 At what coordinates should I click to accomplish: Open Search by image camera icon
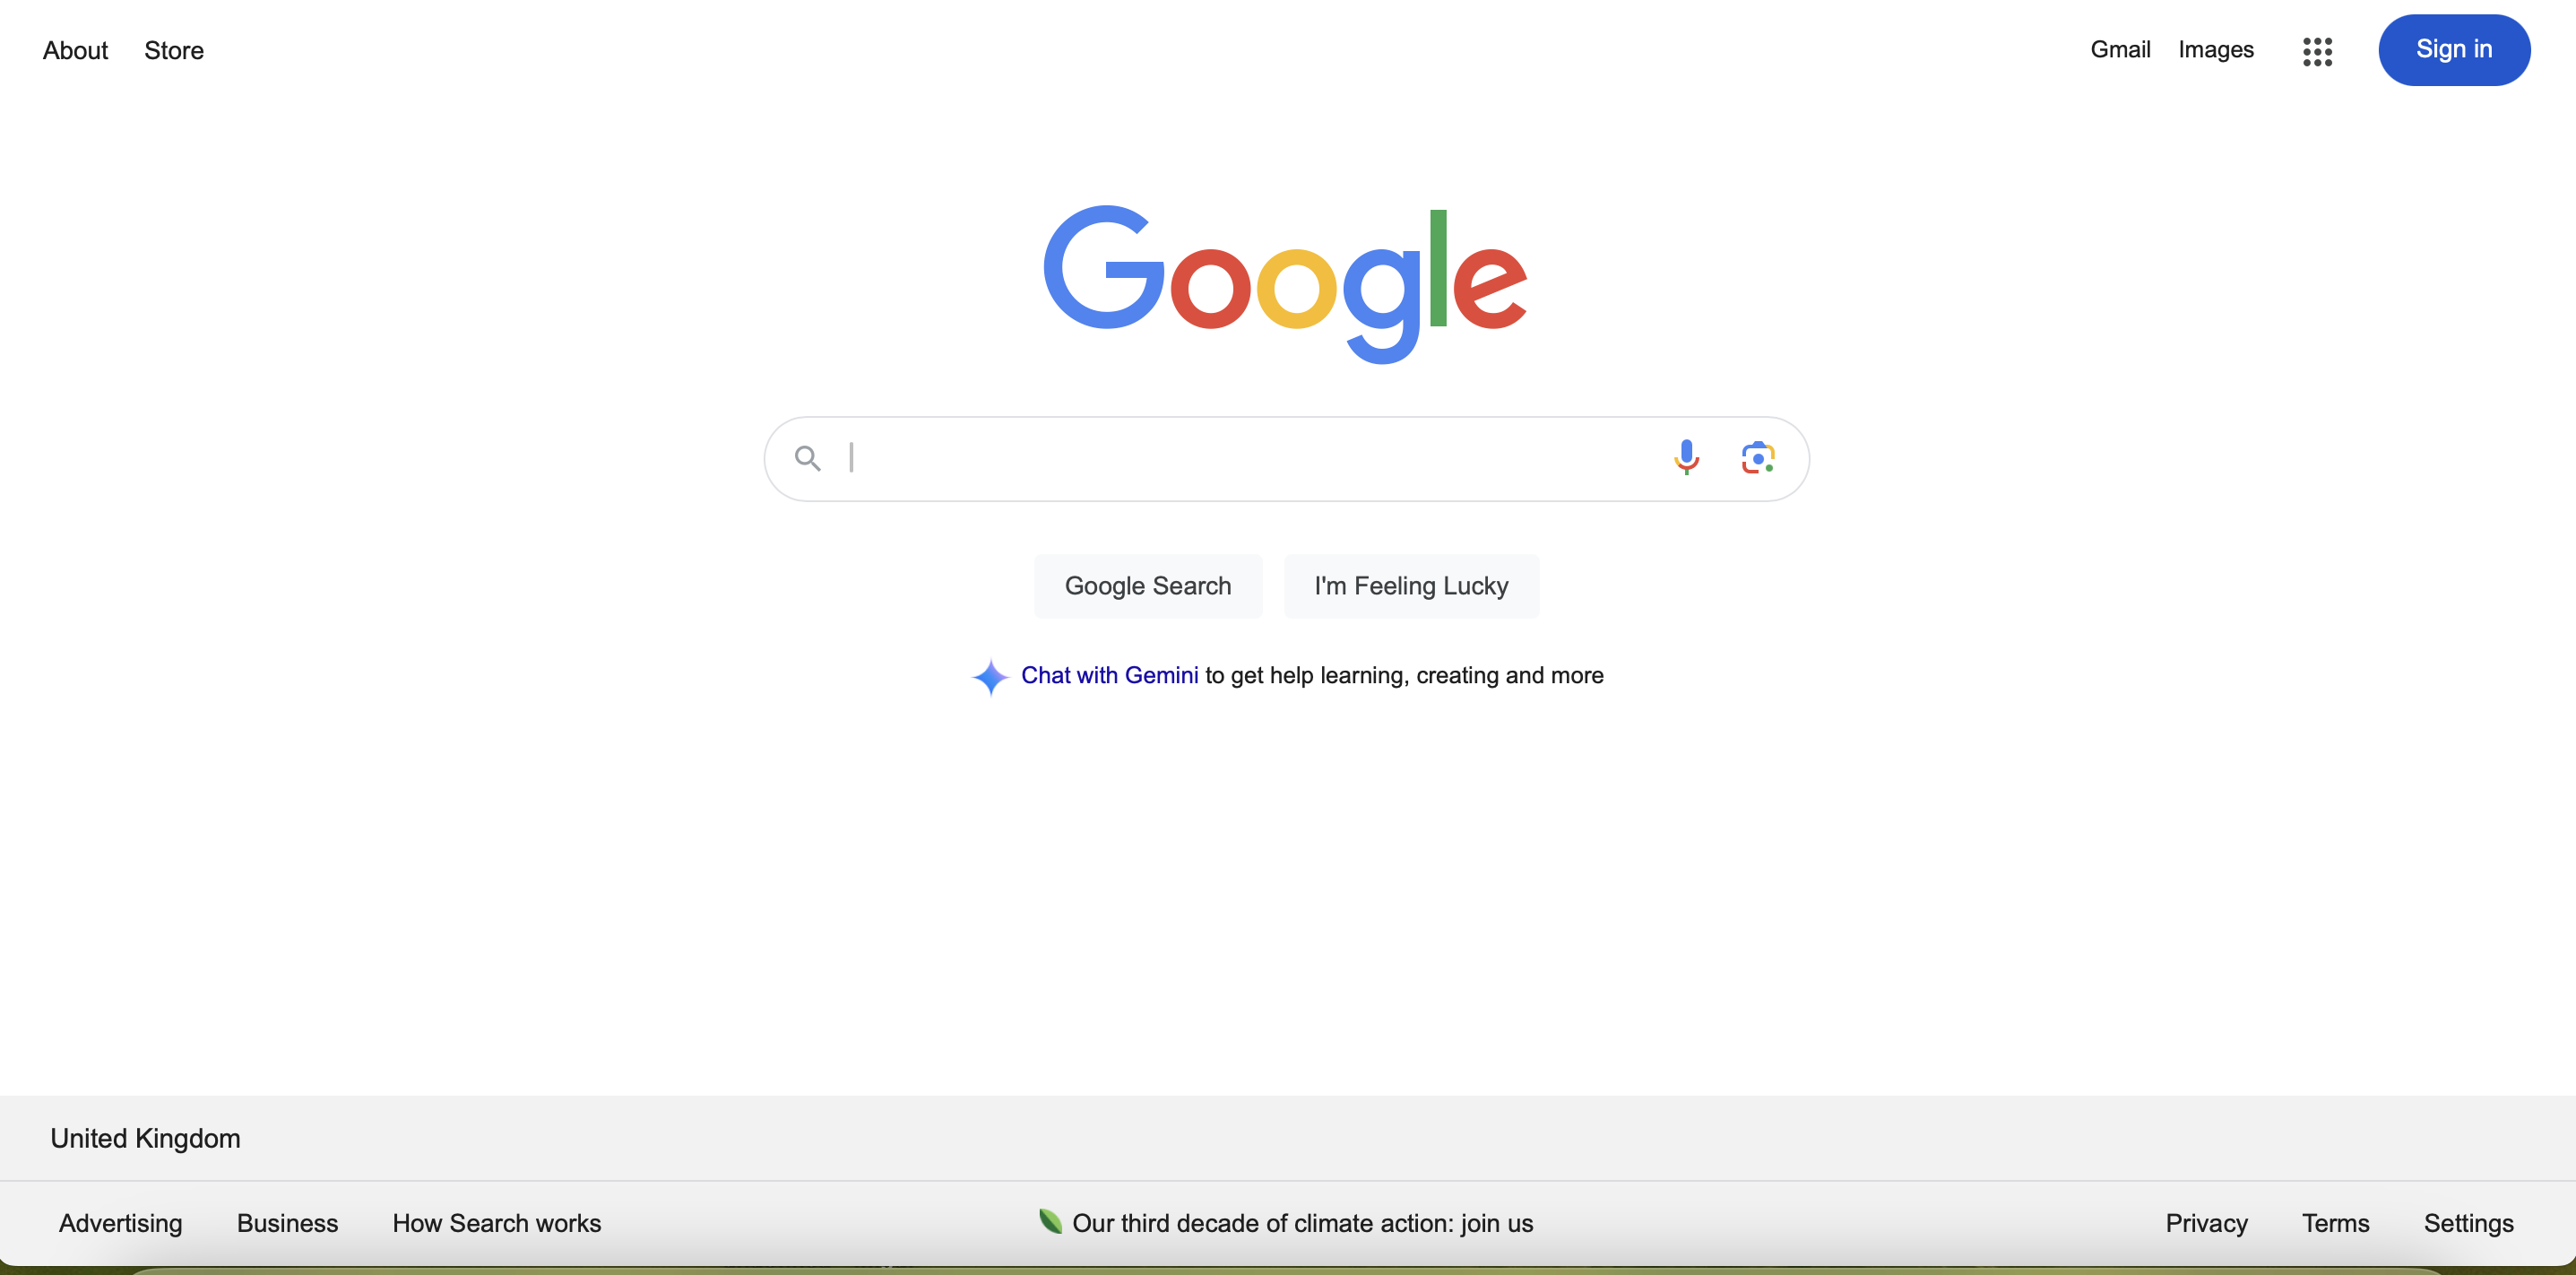[x=1757, y=458]
